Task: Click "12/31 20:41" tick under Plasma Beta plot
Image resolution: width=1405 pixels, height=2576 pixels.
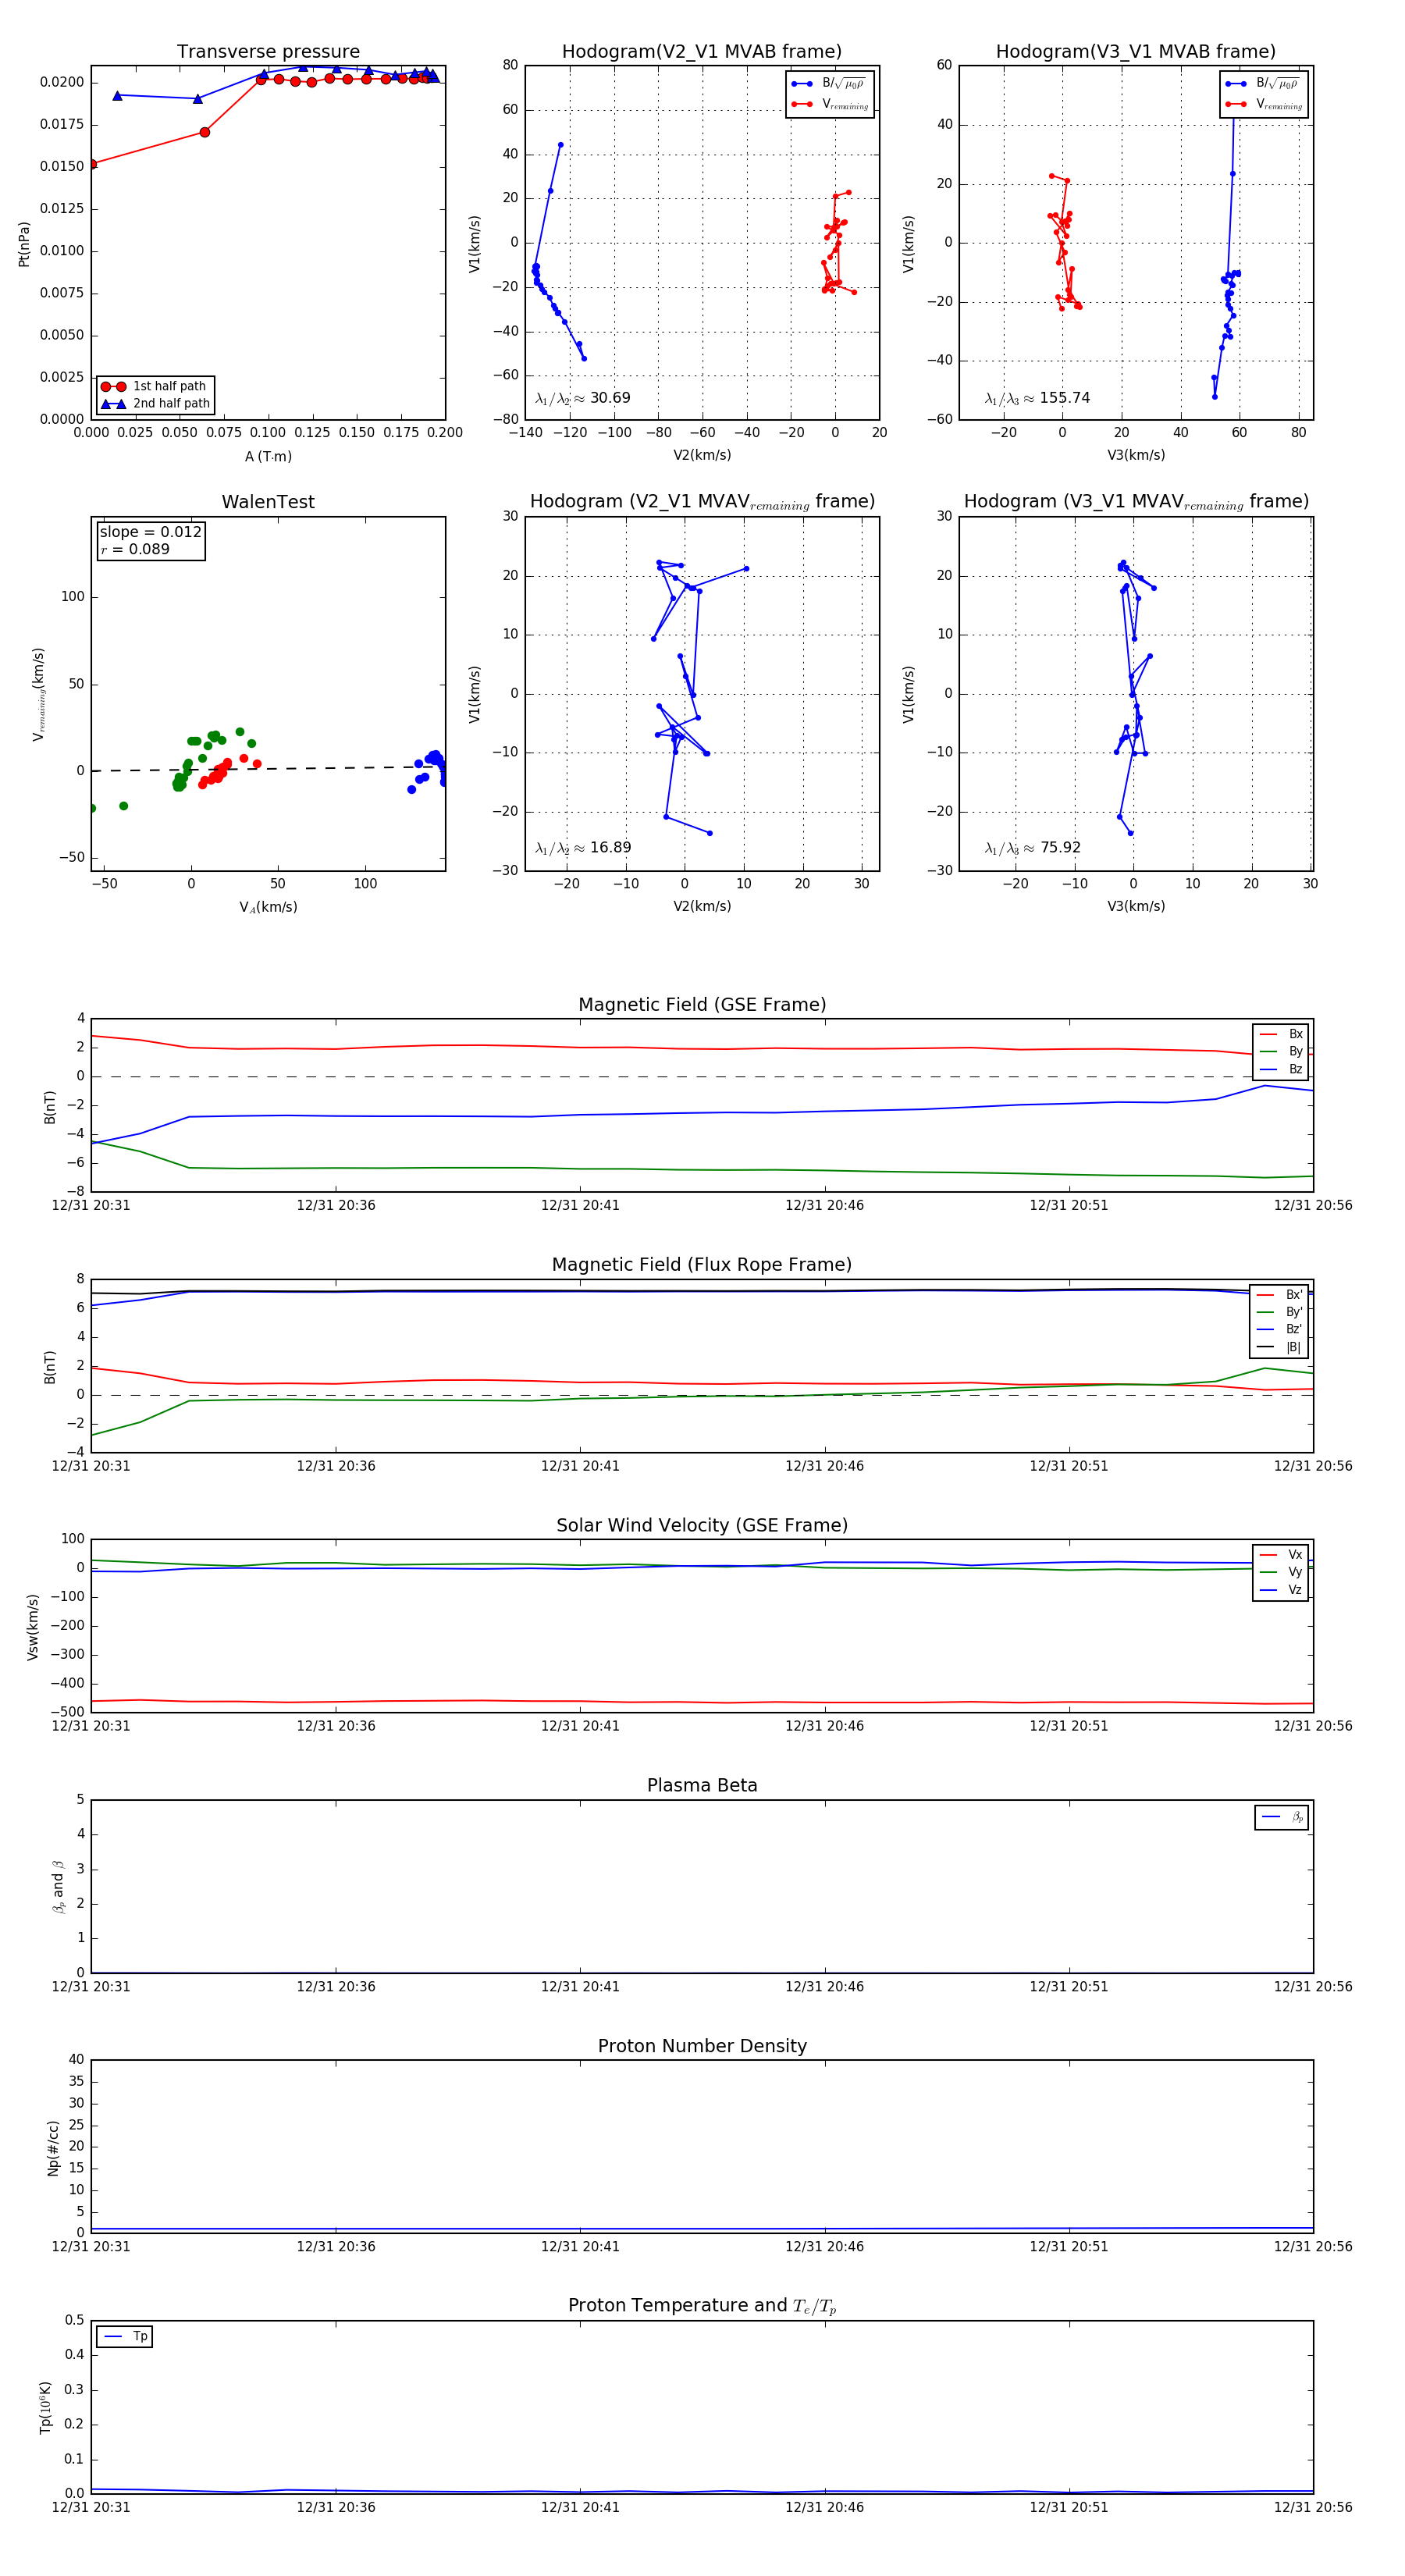Action: [x=580, y=1986]
